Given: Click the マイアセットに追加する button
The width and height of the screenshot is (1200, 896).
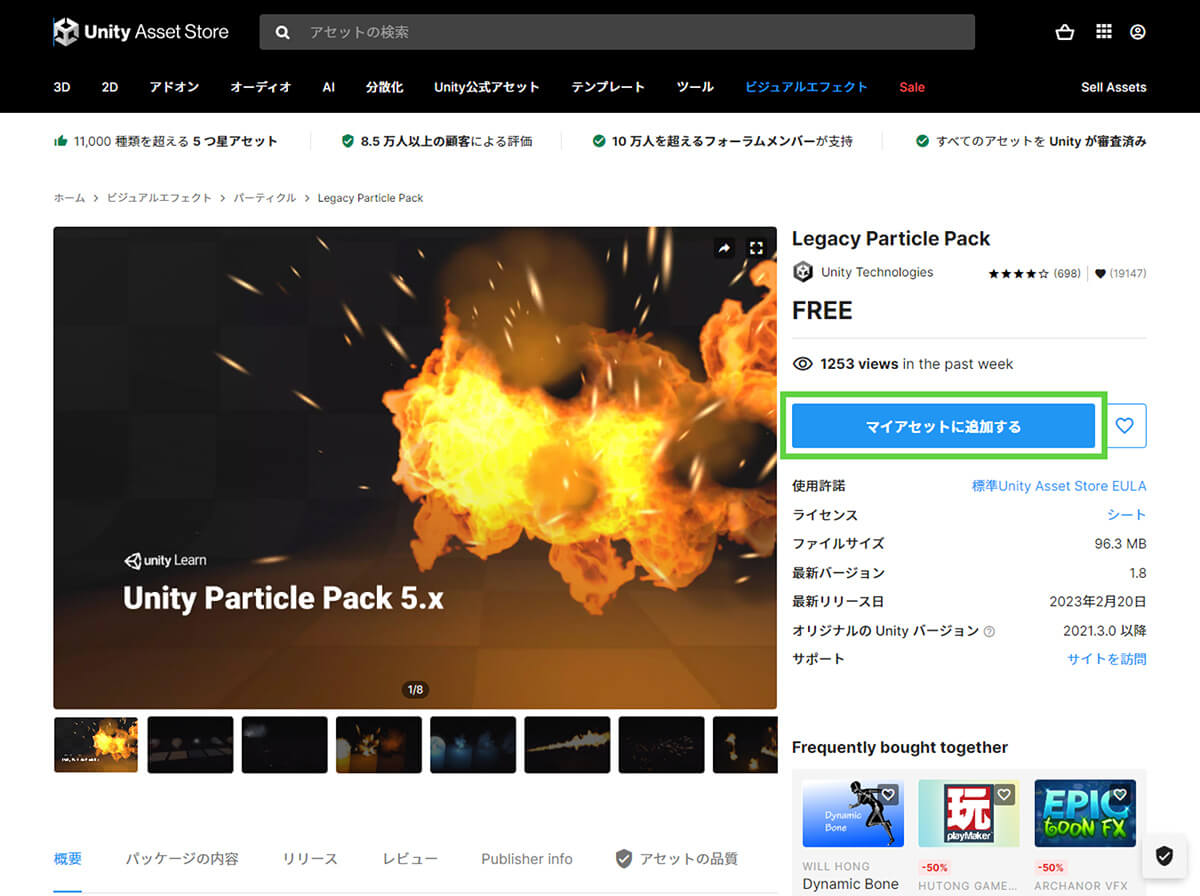Looking at the screenshot, I should click(944, 426).
